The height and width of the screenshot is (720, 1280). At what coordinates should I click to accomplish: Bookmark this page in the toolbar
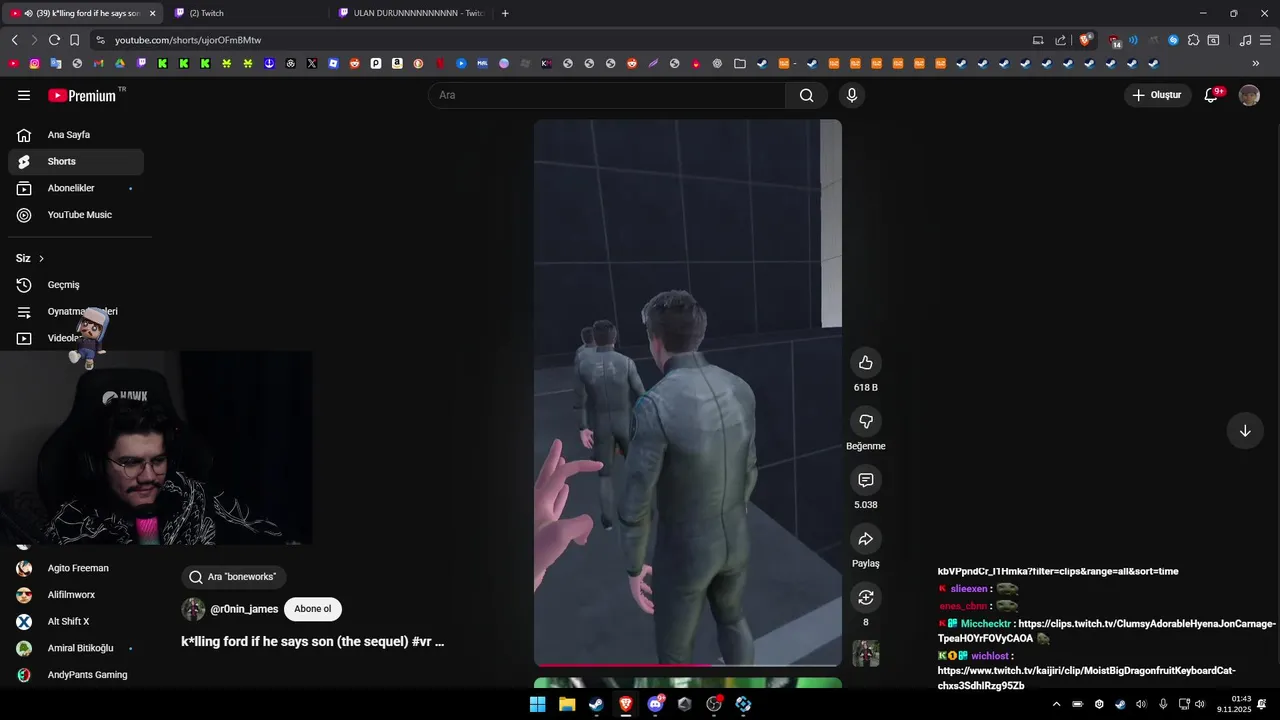click(x=75, y=40)
